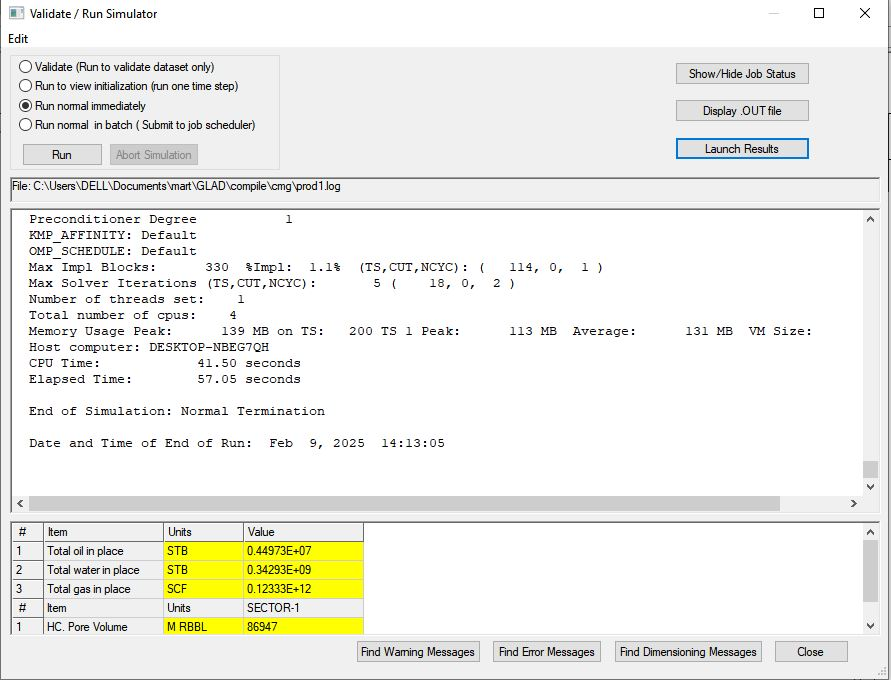Click the log horizontal scrollbar thumb

pyautogui.click(x=404, y=503)
